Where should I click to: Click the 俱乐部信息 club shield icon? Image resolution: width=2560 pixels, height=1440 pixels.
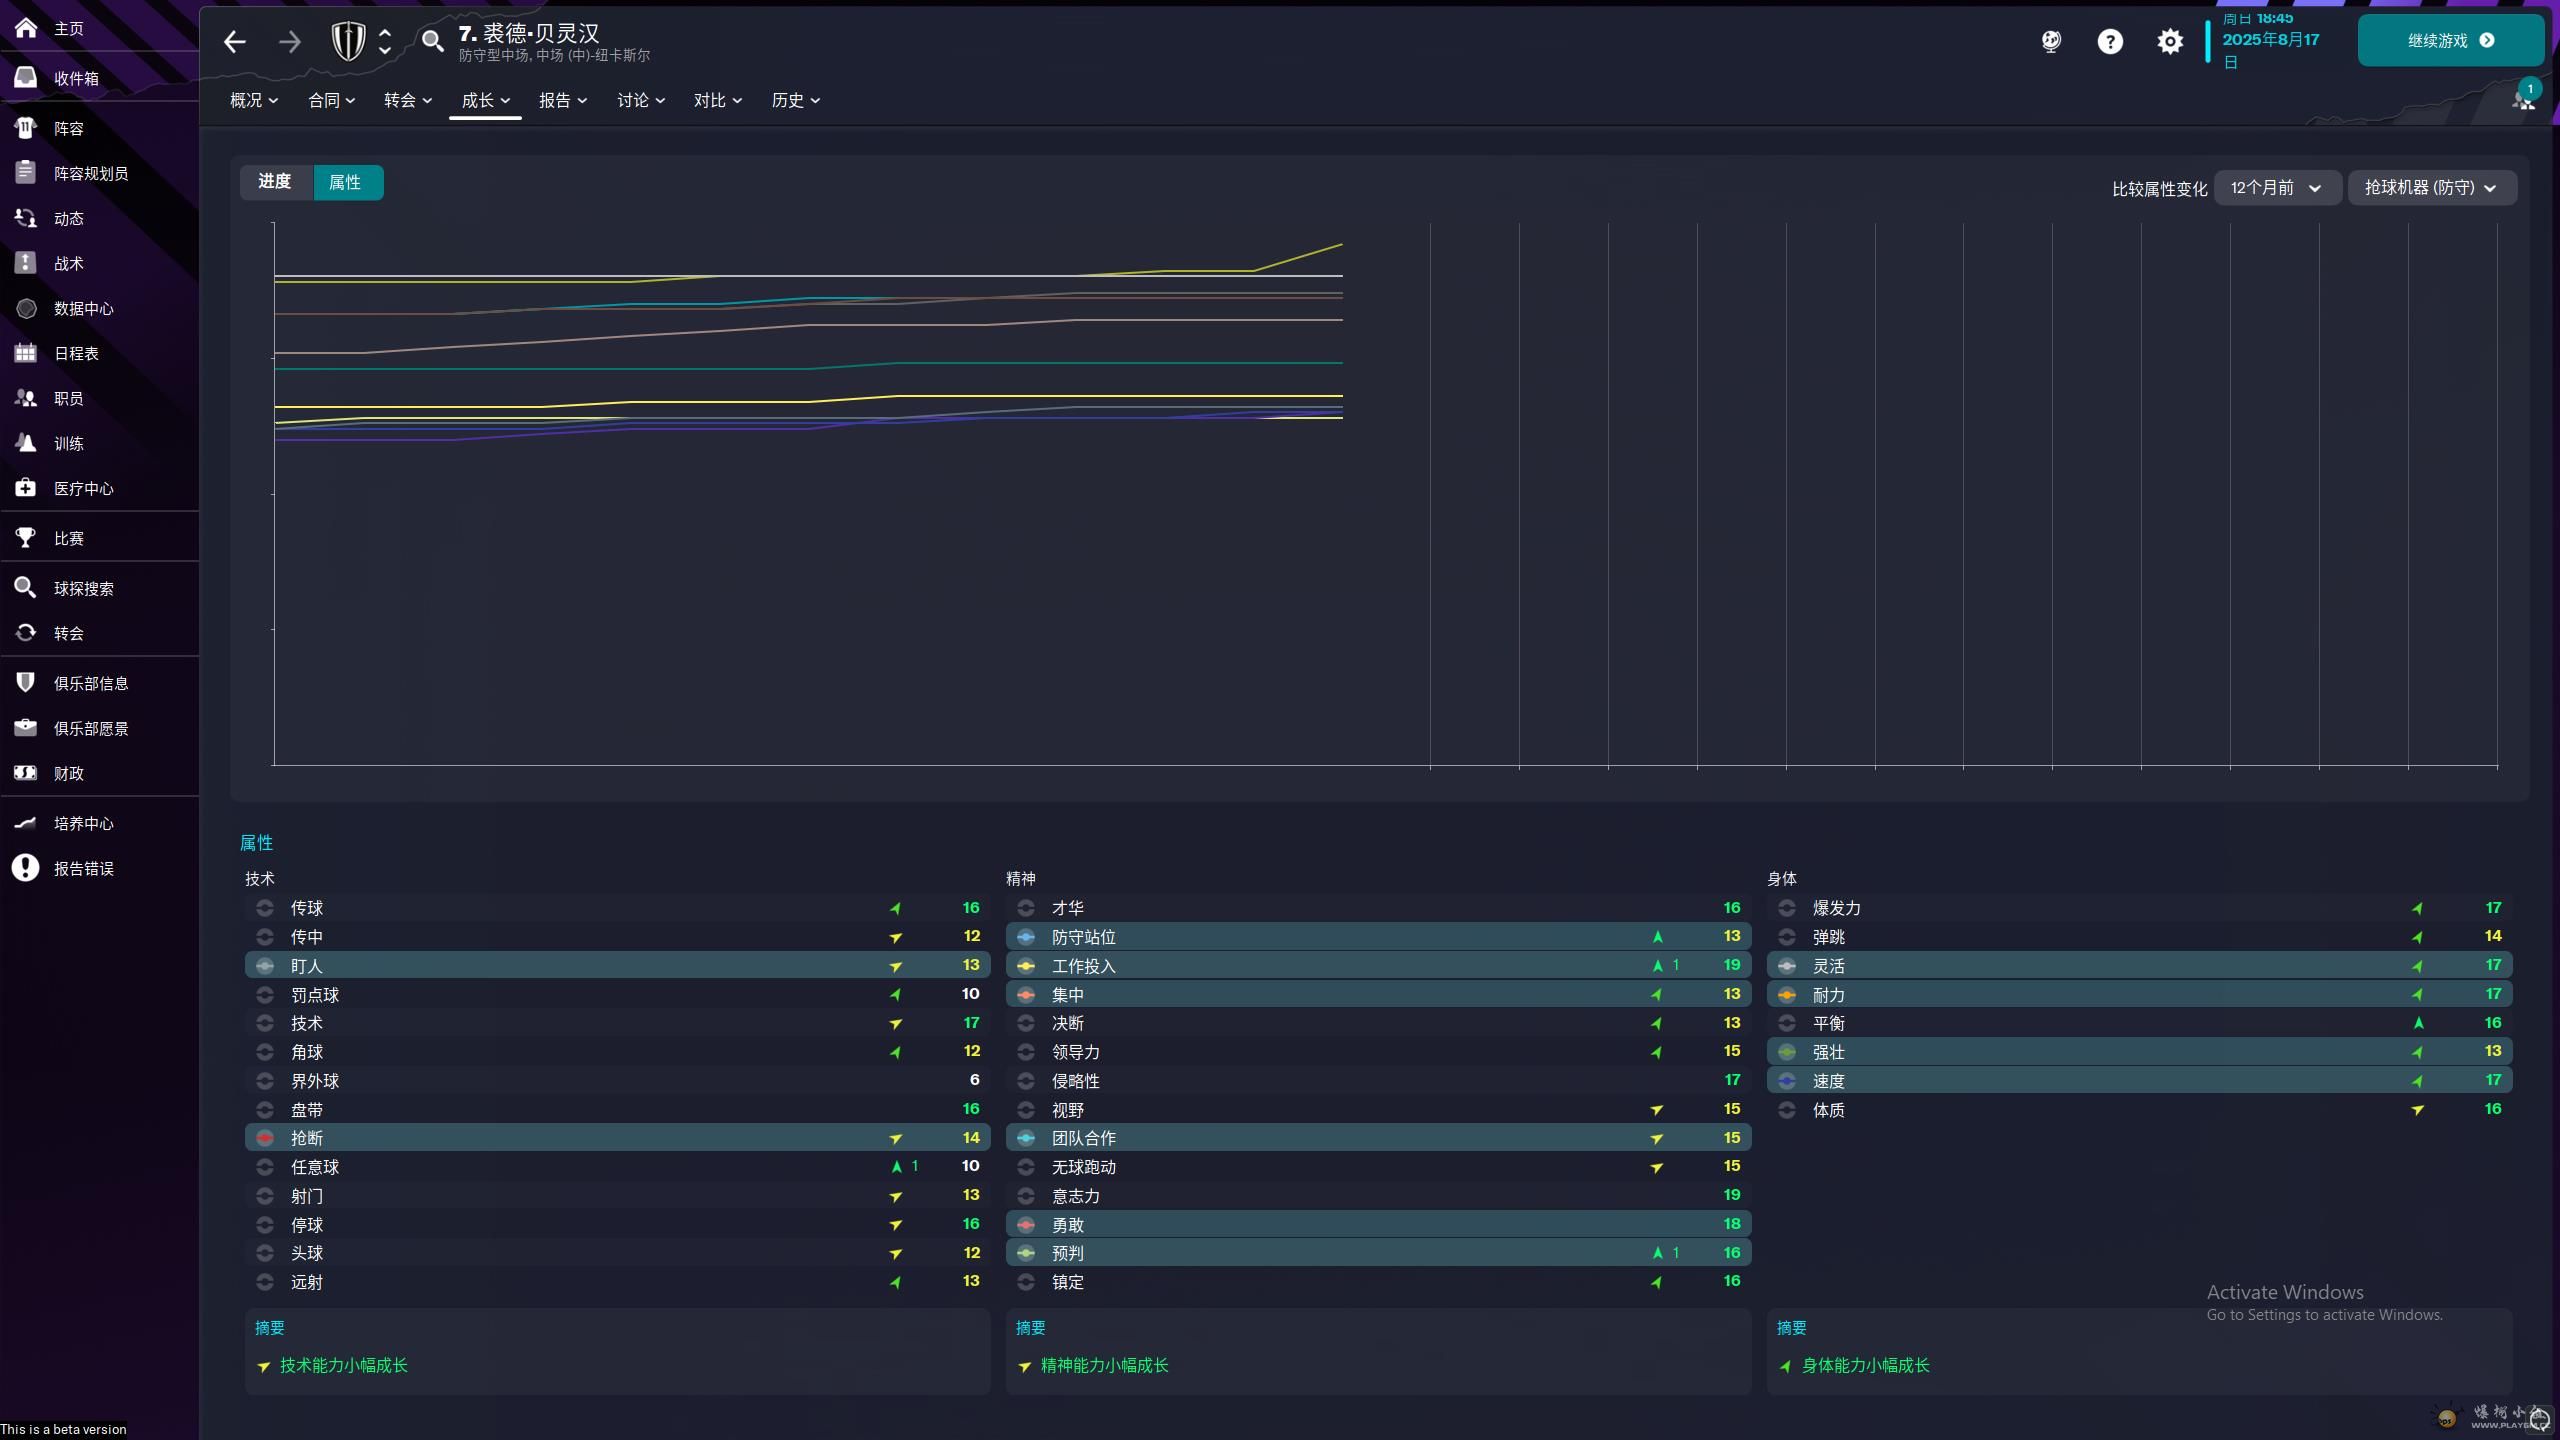click(26, 683)
